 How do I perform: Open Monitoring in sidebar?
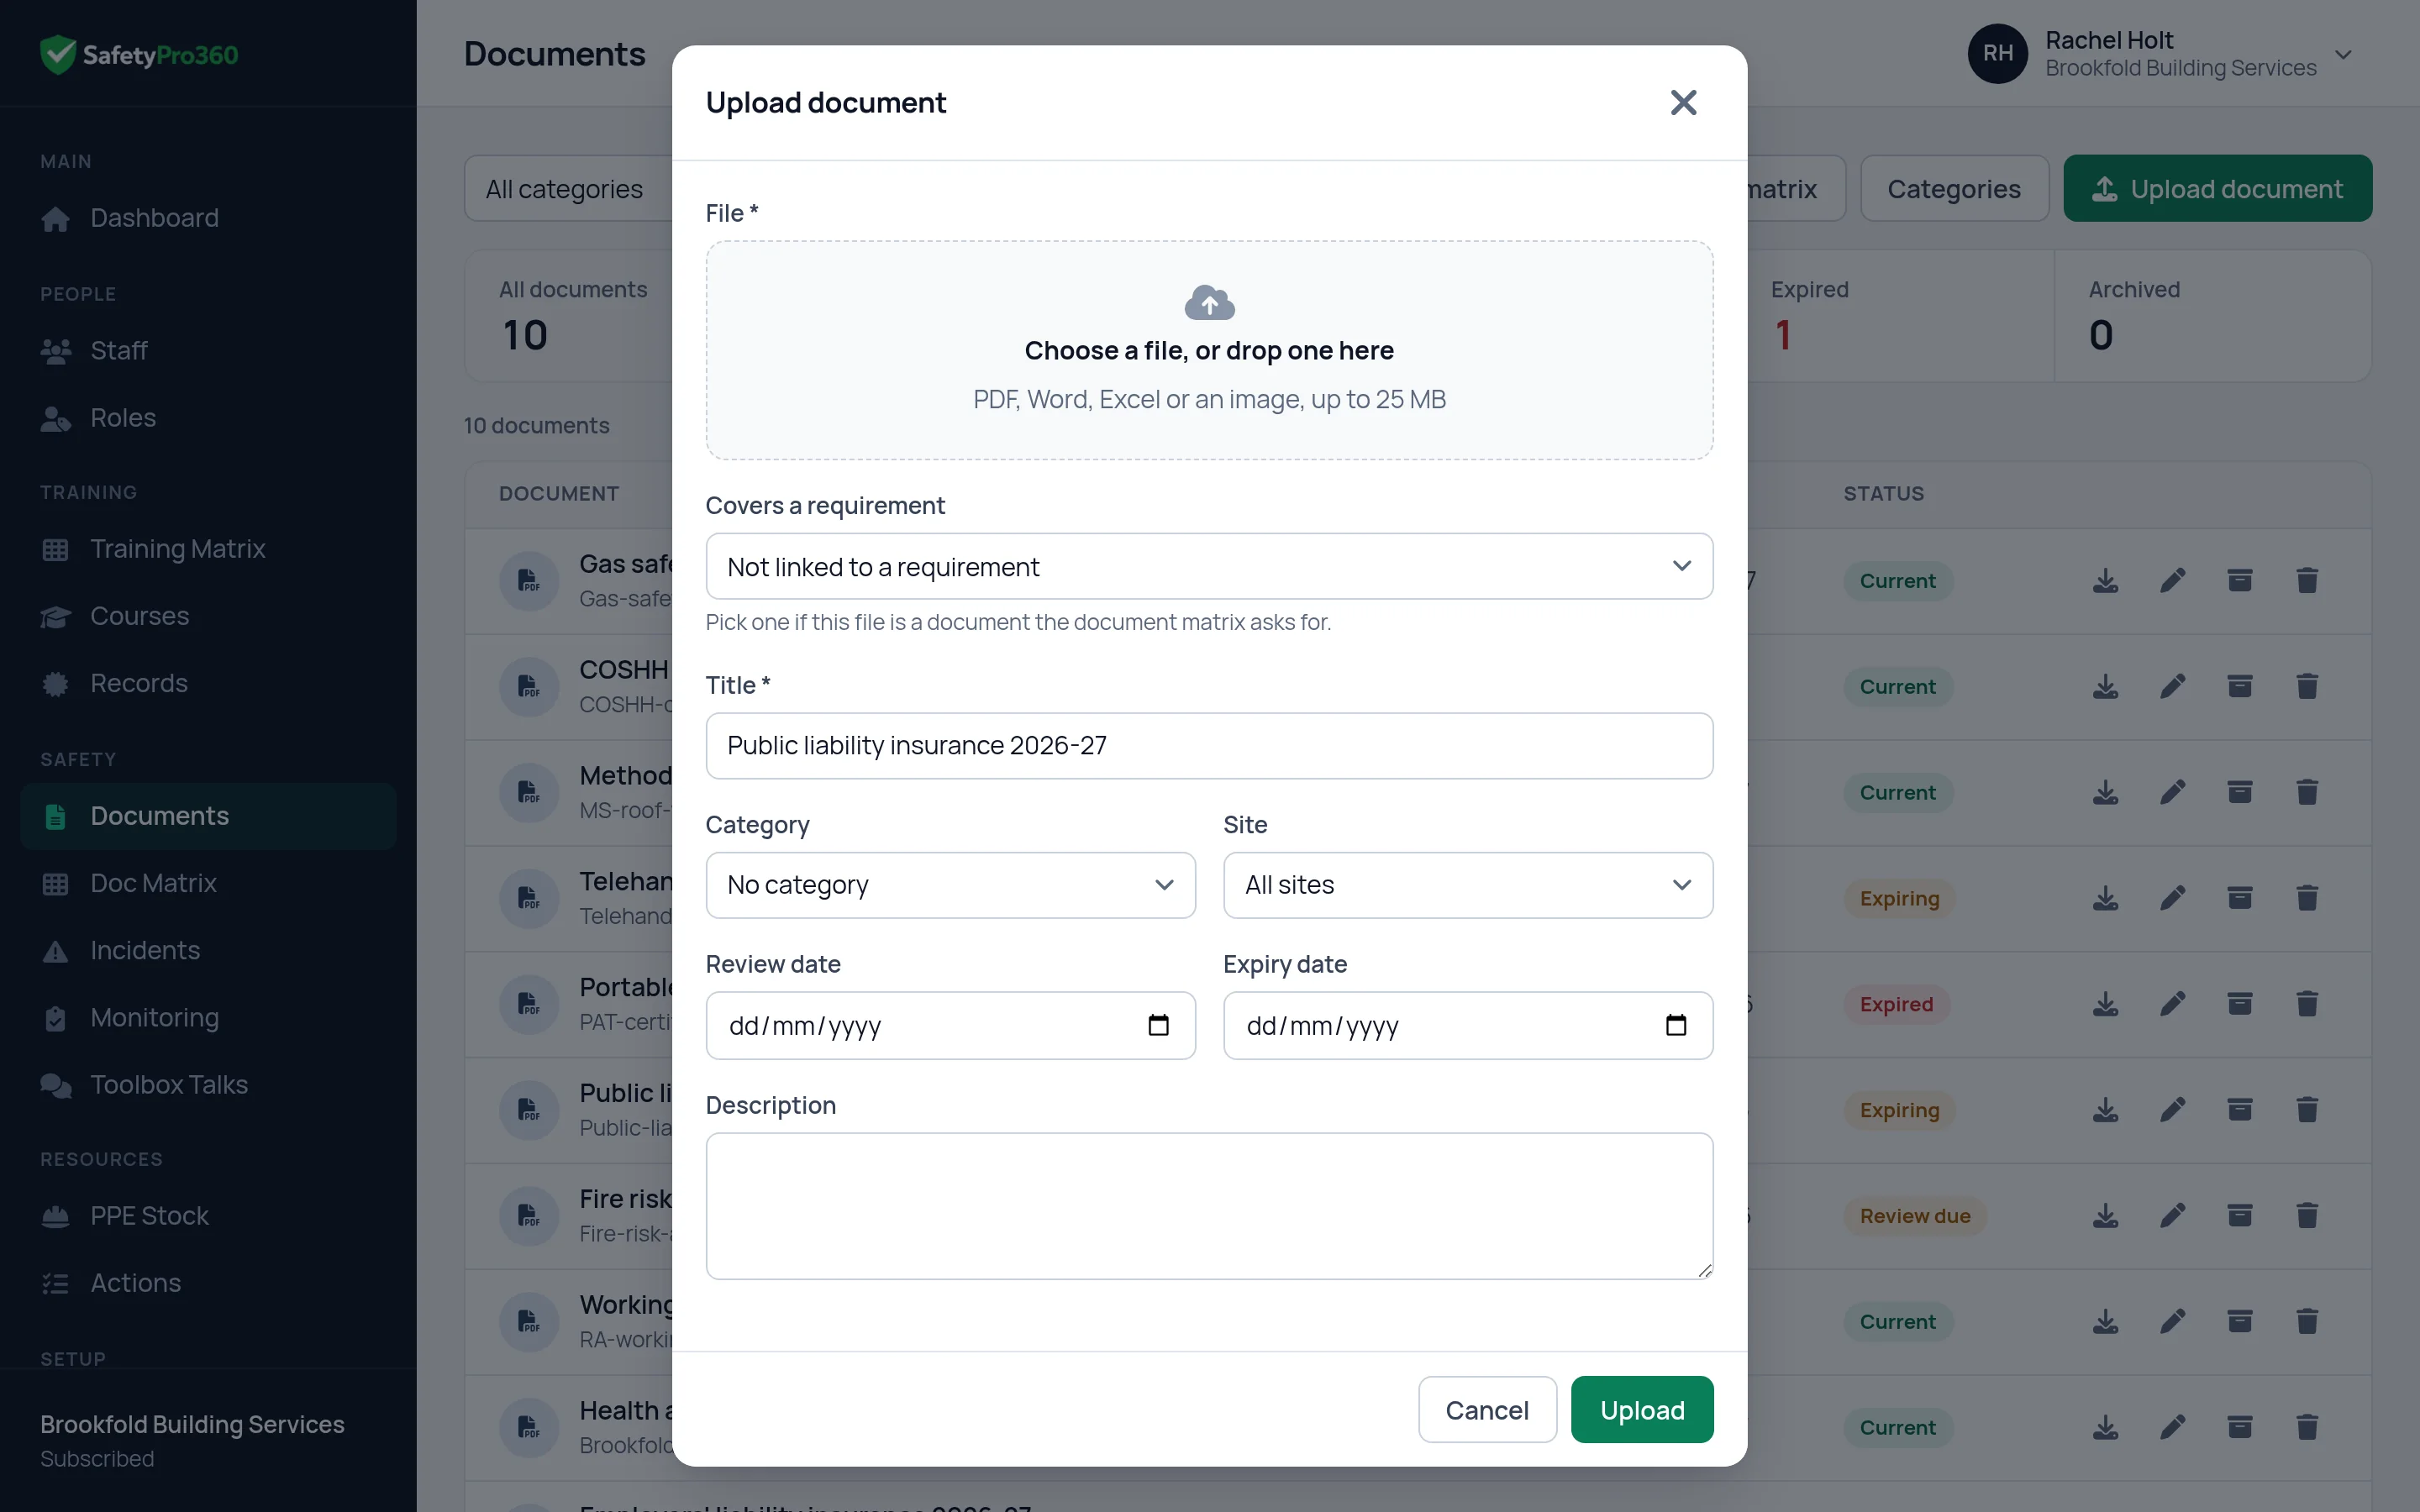pyautogui.click(x=208, y=1018)
